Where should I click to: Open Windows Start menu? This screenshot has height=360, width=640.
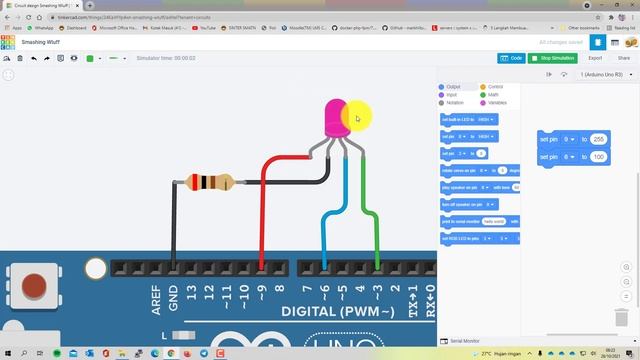7,353
